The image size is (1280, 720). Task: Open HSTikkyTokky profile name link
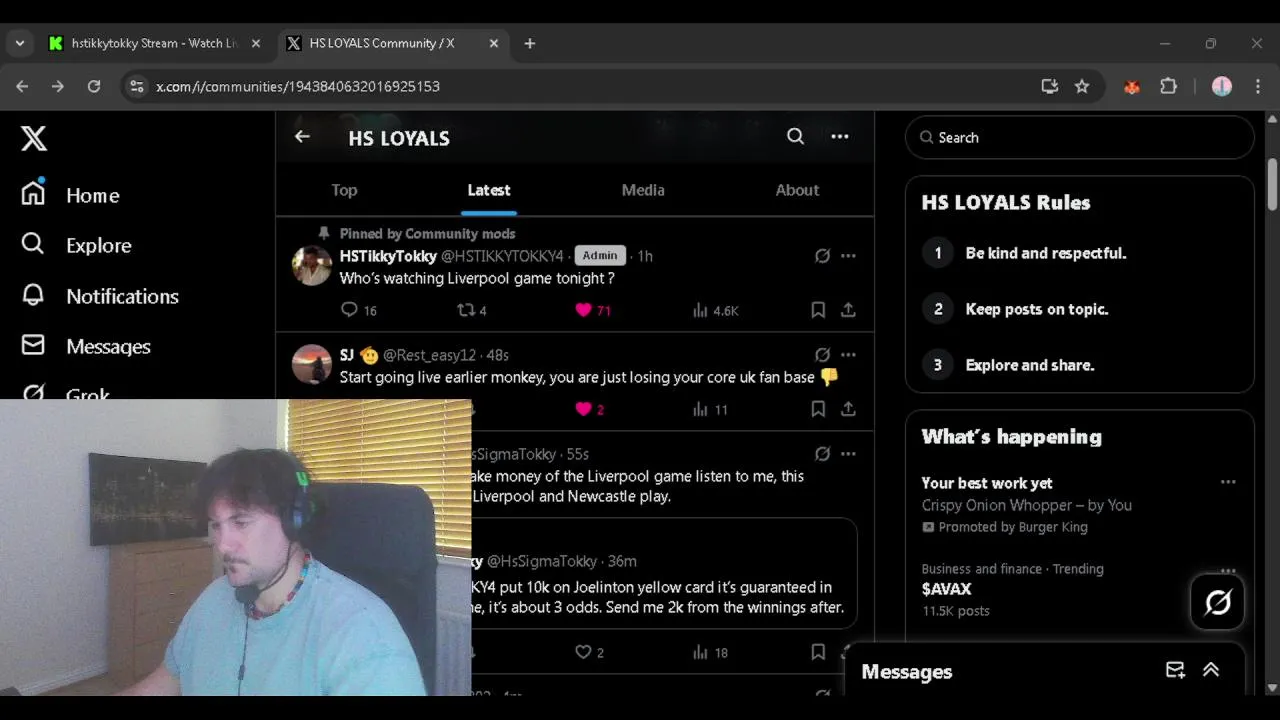[x=388, y=256]
